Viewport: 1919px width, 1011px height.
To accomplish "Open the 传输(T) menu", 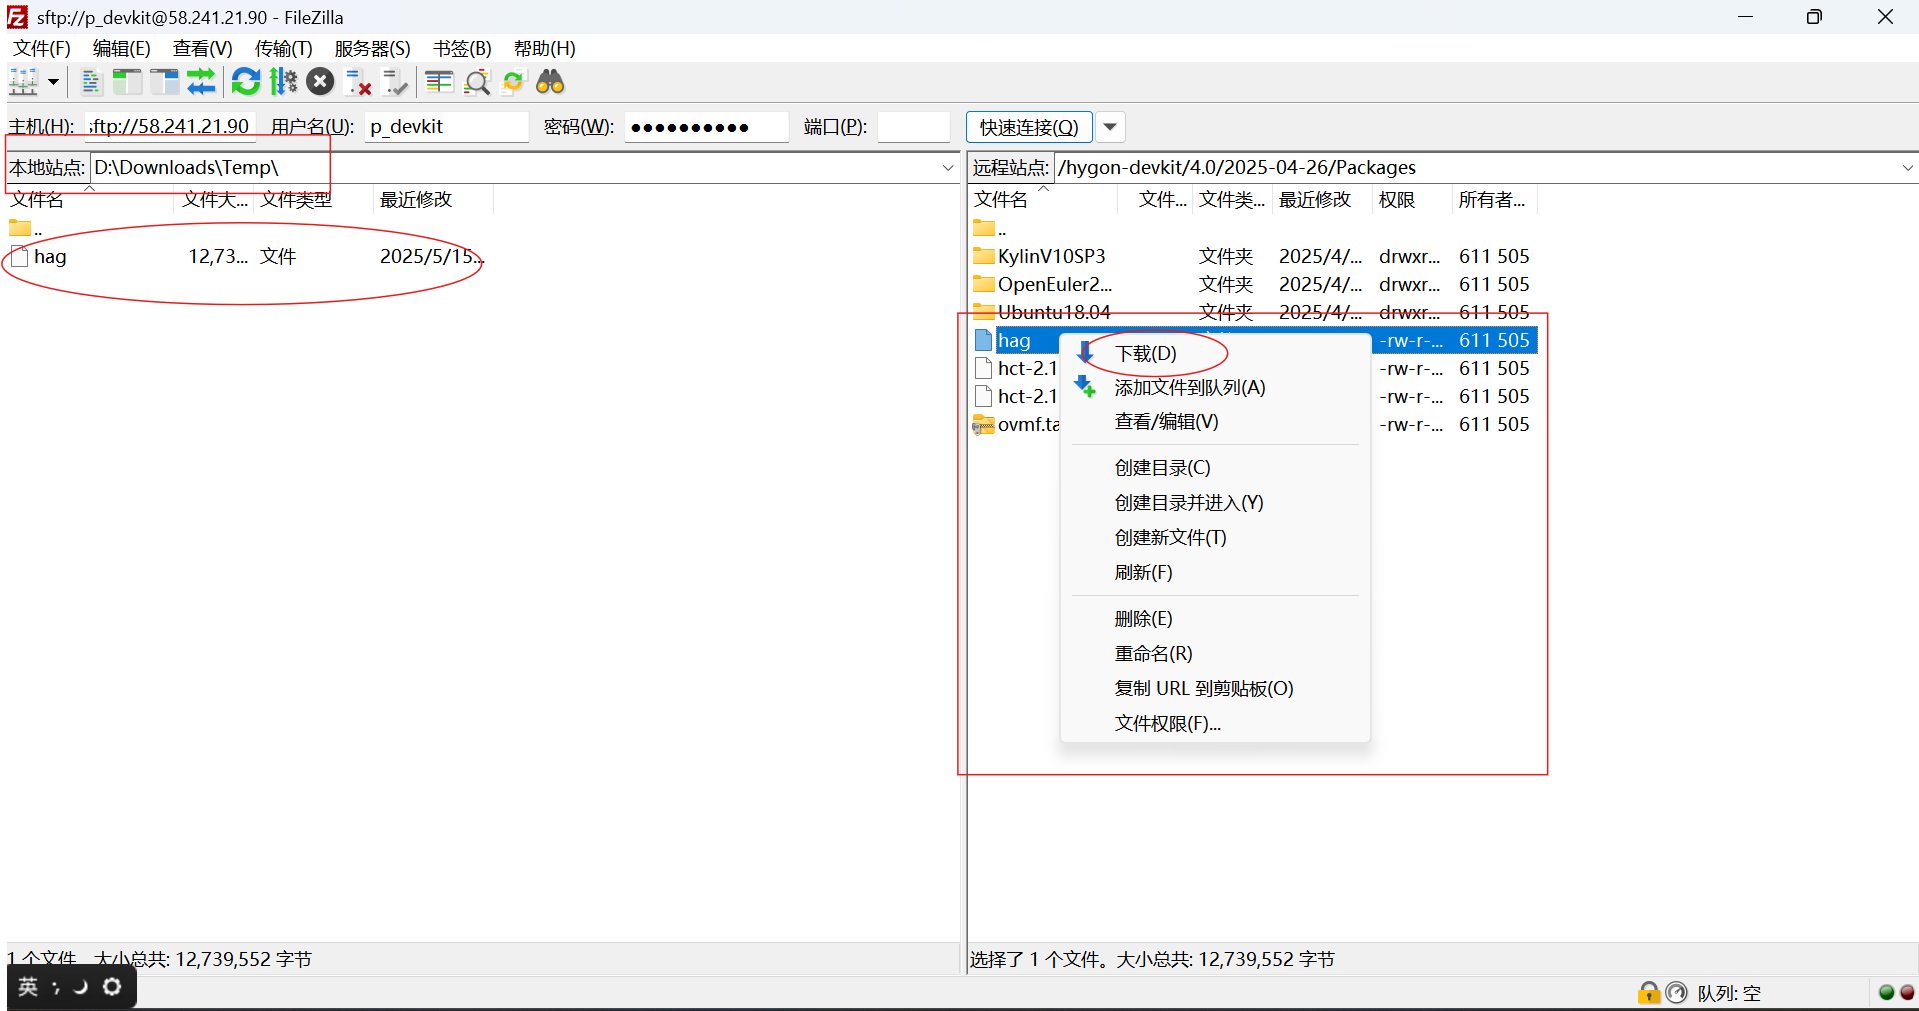I will [283, 48].
